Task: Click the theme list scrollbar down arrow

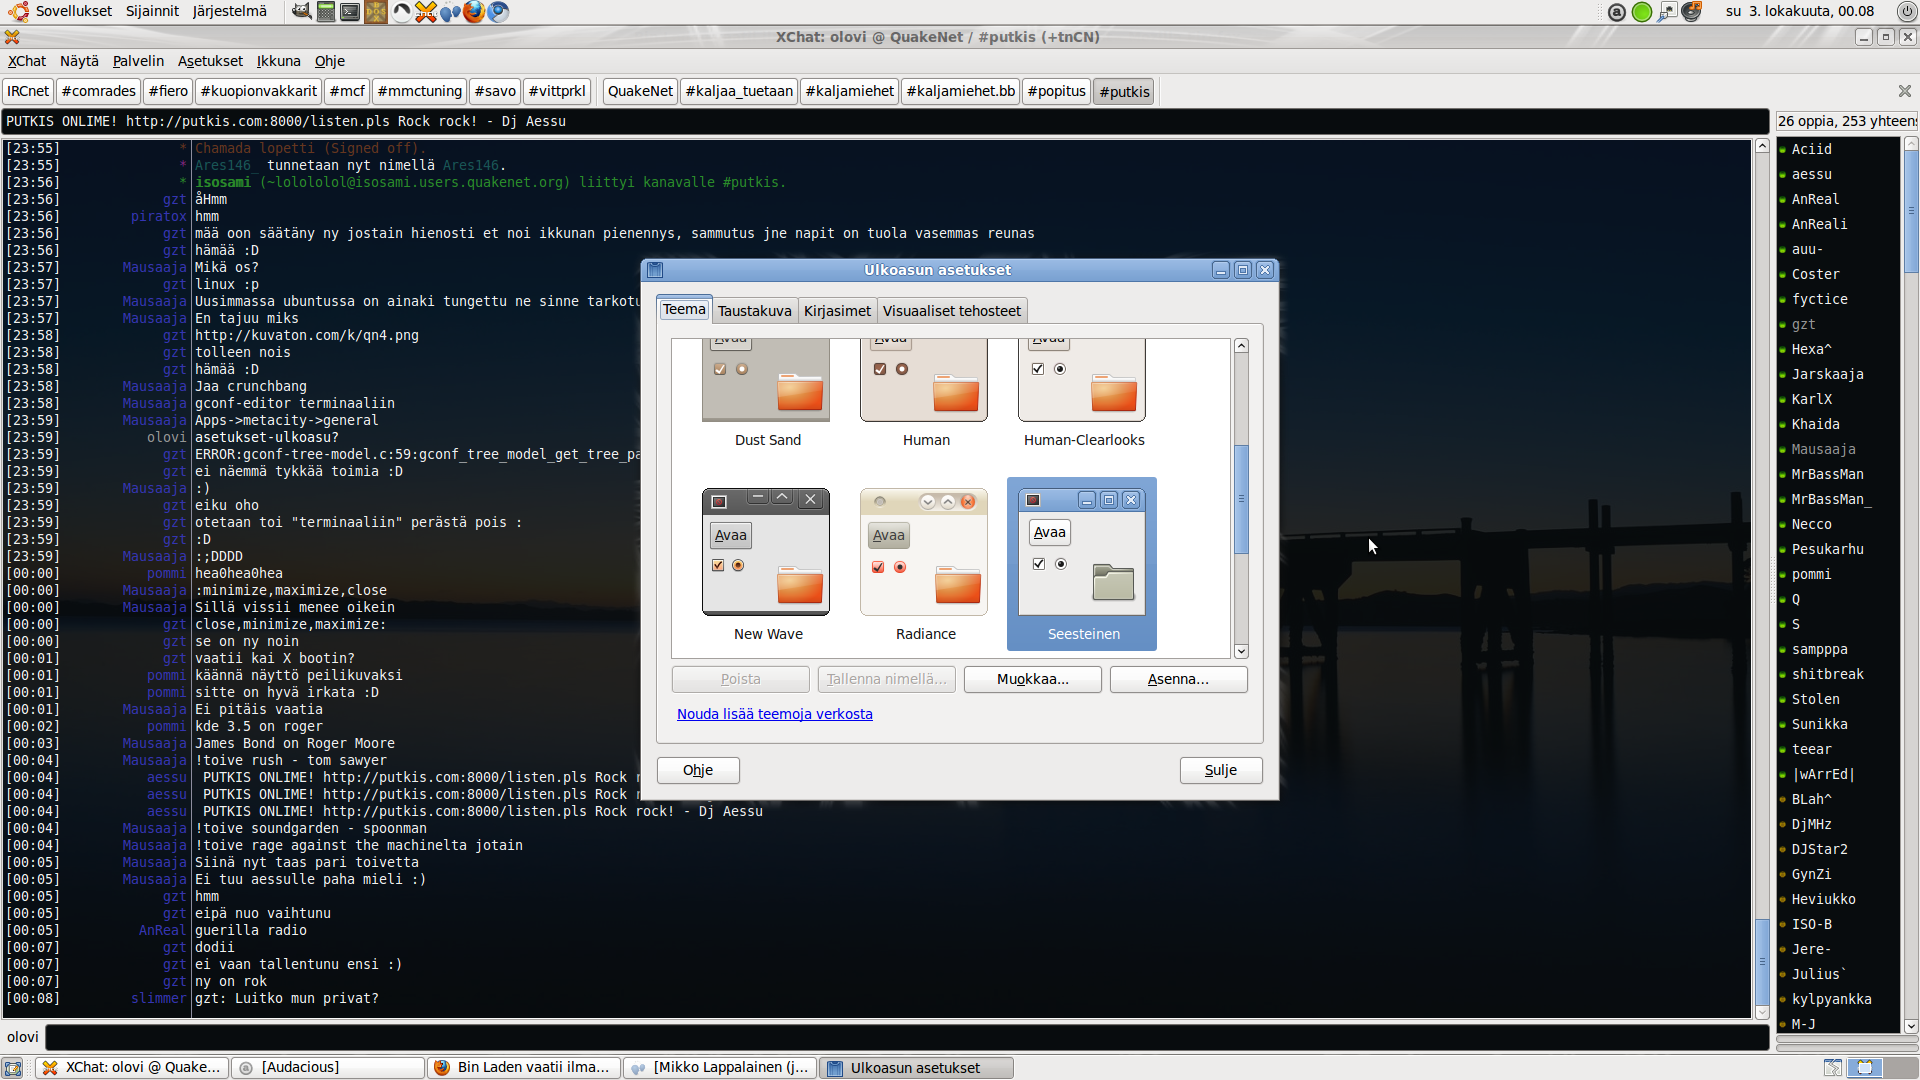Action: point(1241,651)
